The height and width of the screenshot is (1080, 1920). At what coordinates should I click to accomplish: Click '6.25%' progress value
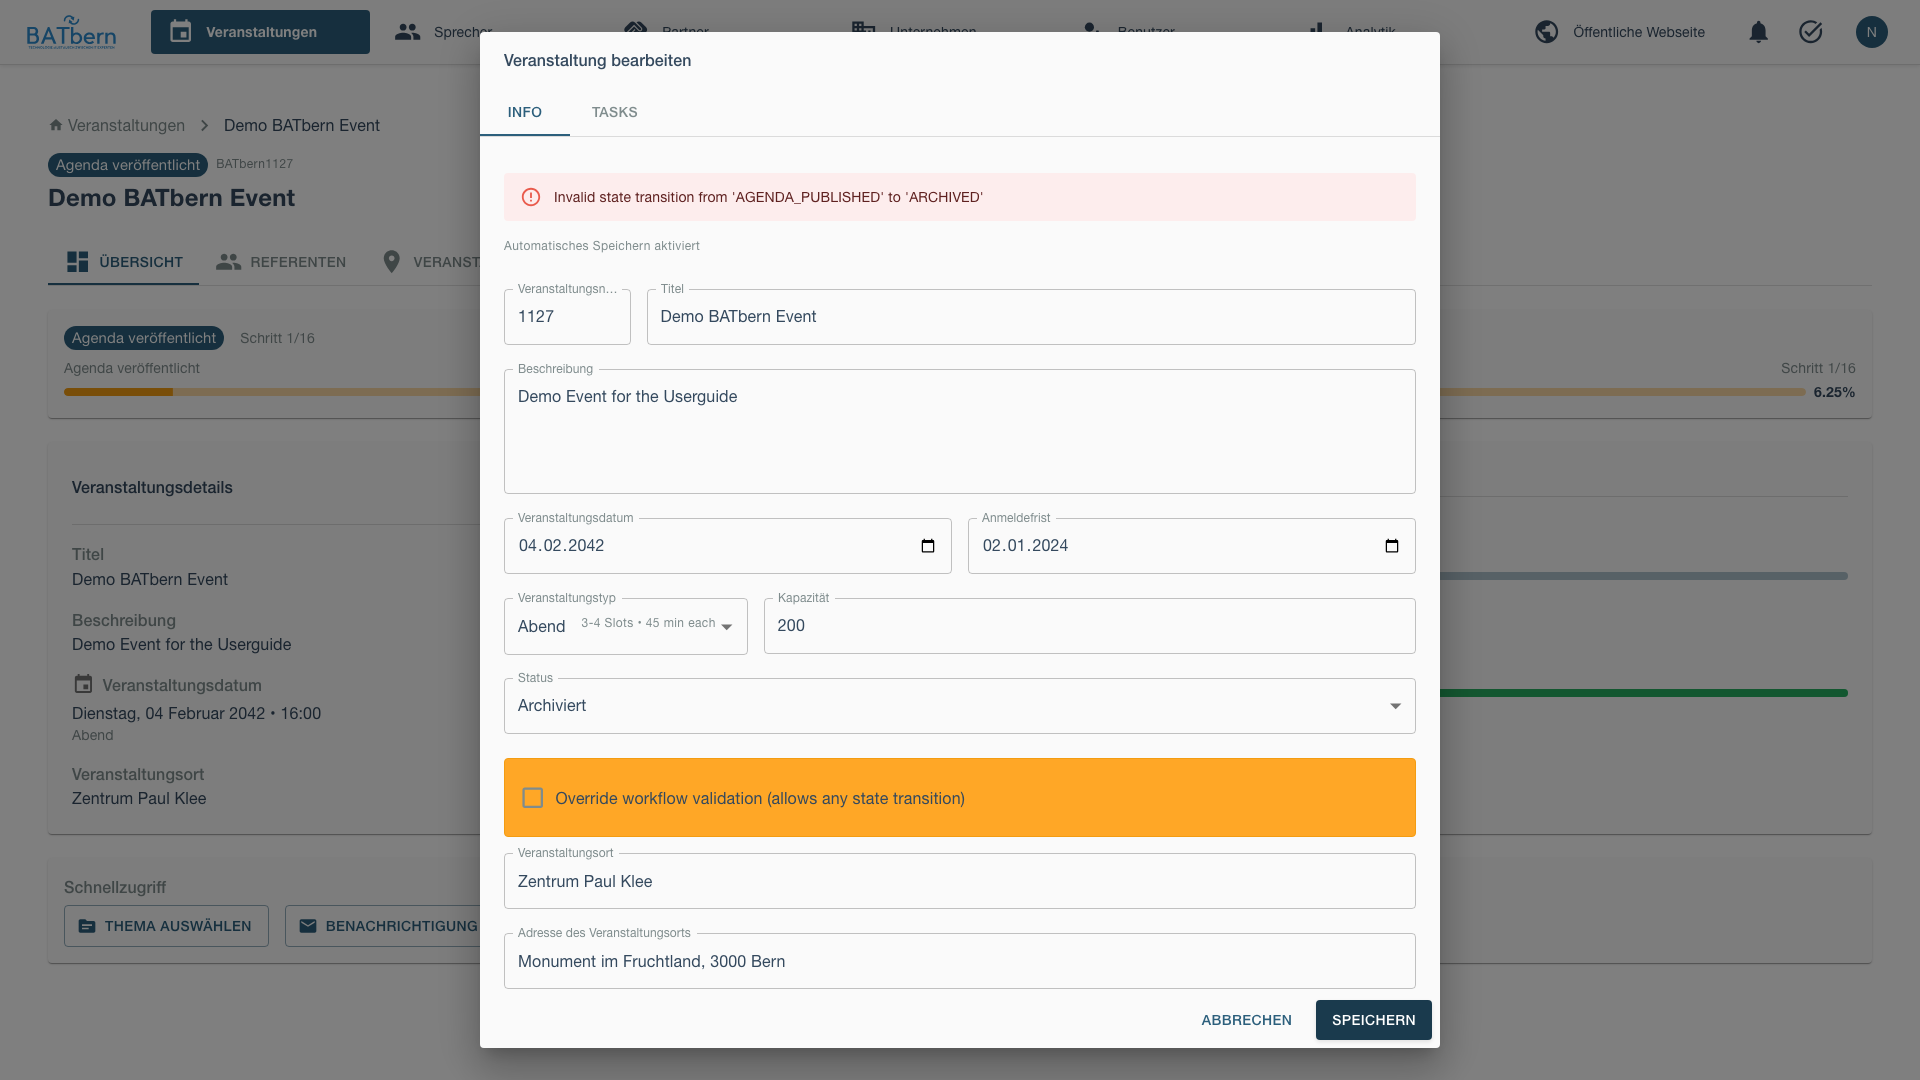[1834, 392]
